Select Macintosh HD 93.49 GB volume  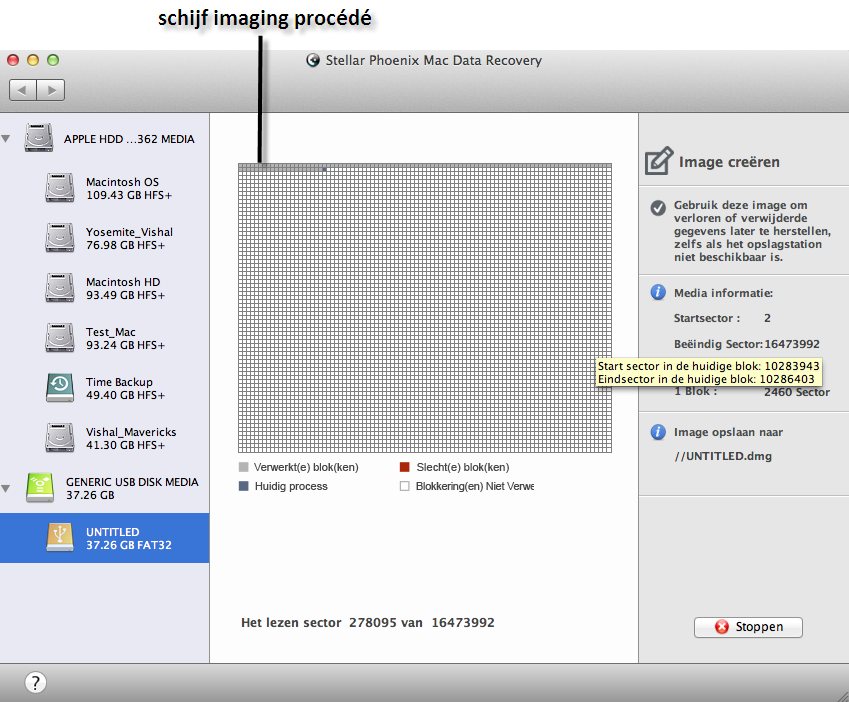click(105, 288)
